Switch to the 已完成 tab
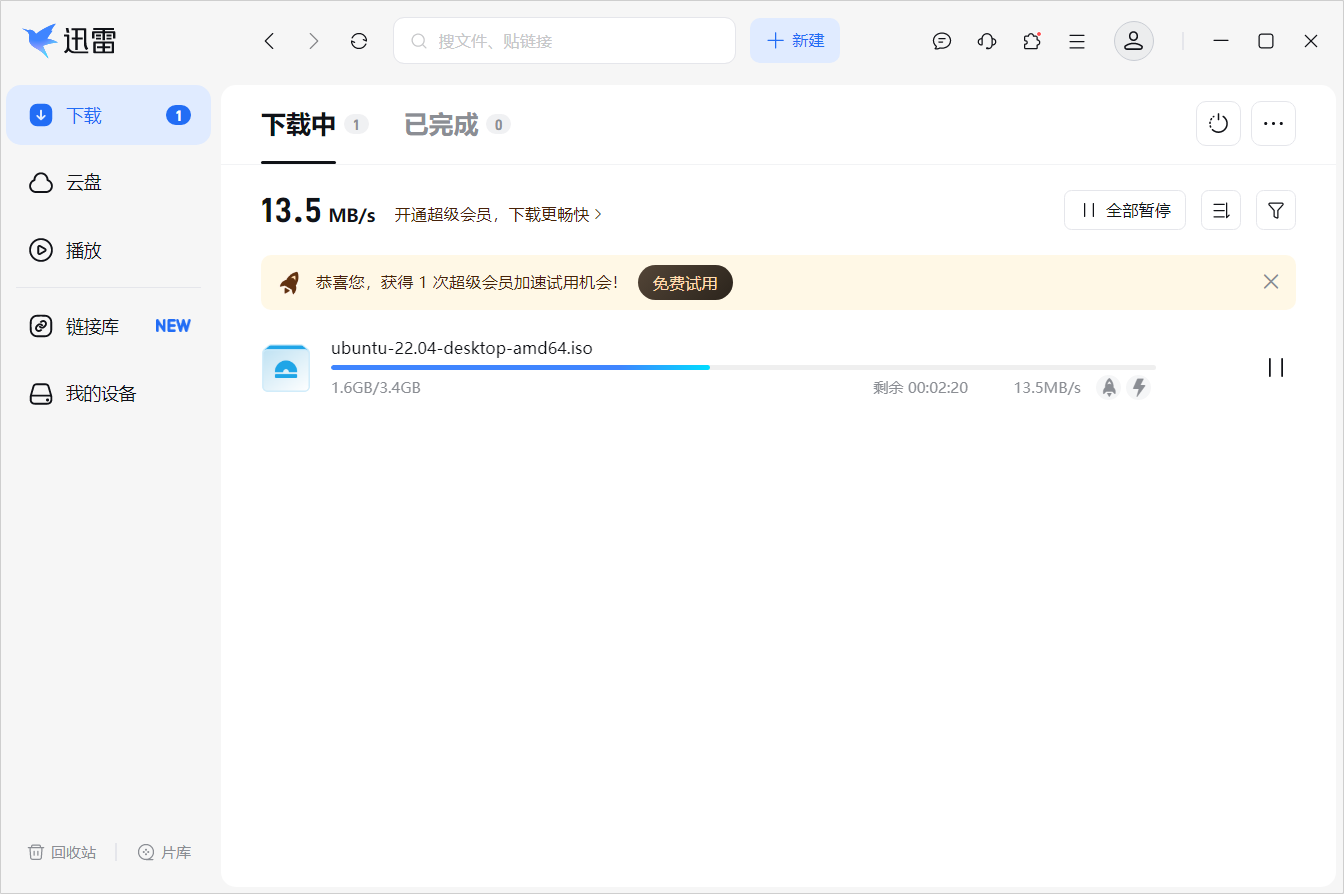 pos(441,125)
